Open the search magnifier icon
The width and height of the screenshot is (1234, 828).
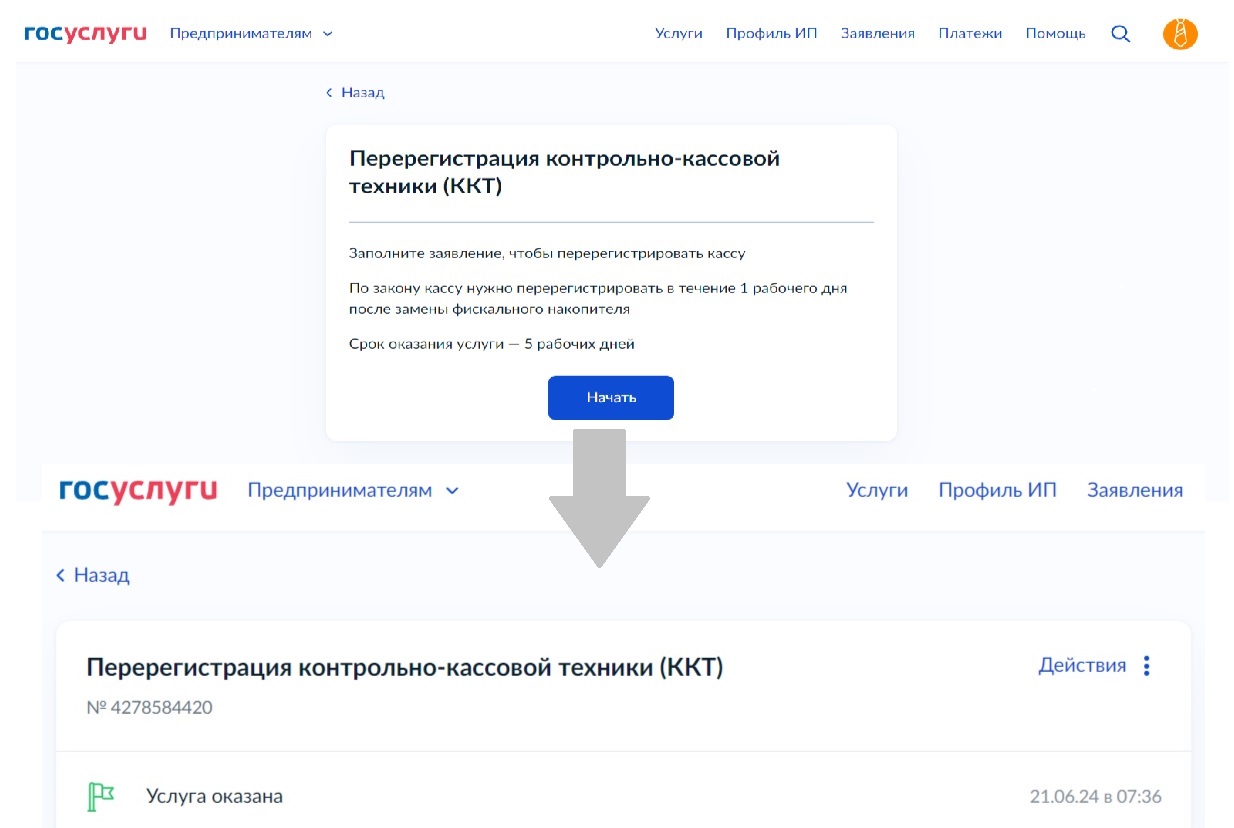pyautogui.click(x=1121, y=33)
